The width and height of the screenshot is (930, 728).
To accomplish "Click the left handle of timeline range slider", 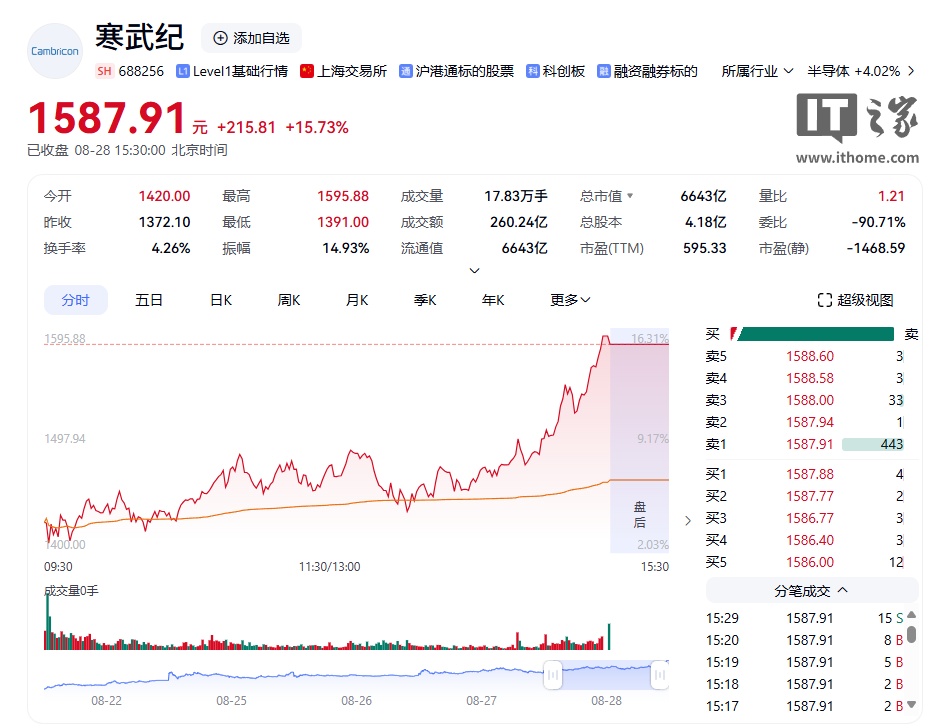I will [x=551, y=677].
